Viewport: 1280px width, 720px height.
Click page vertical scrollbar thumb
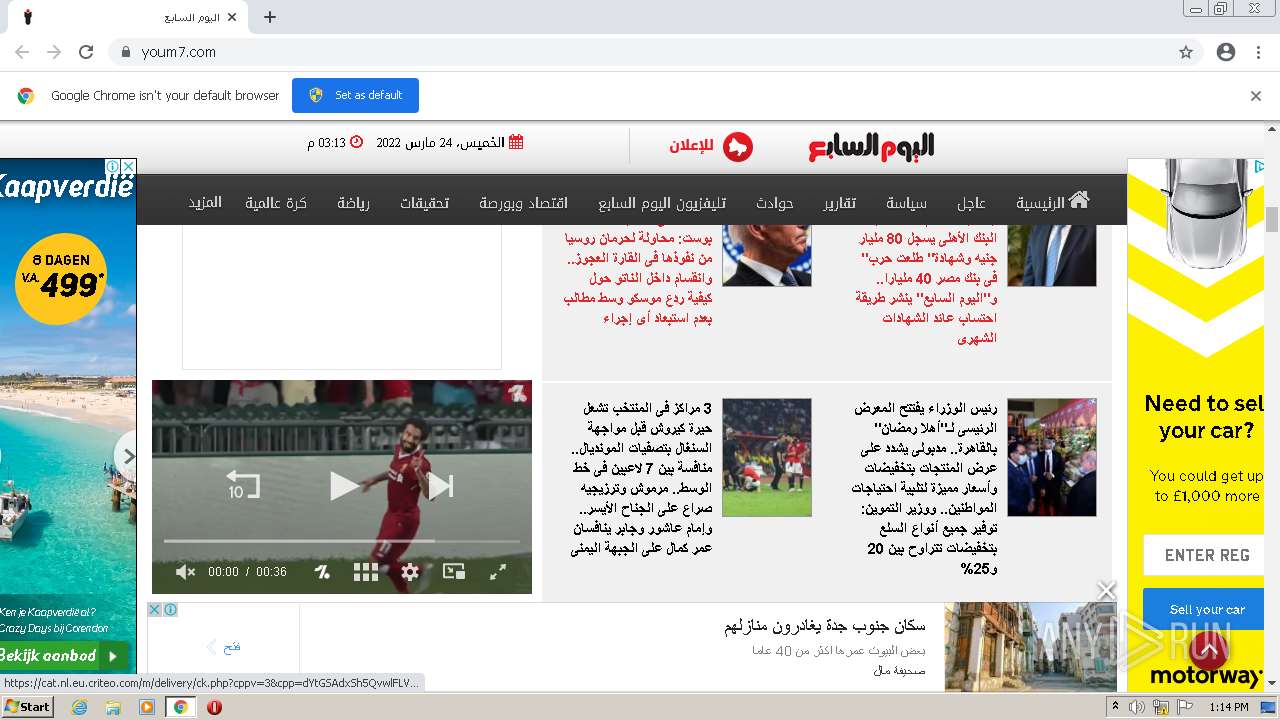pyautogui.click(x=1272, y=219)
